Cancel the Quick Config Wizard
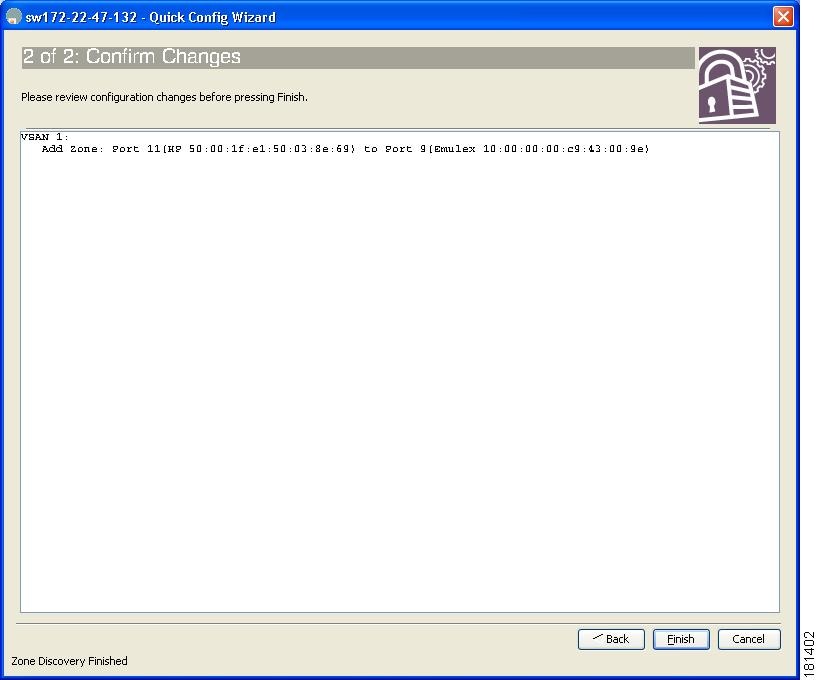This screenshot has height=680, width=817. click(749, 639)
